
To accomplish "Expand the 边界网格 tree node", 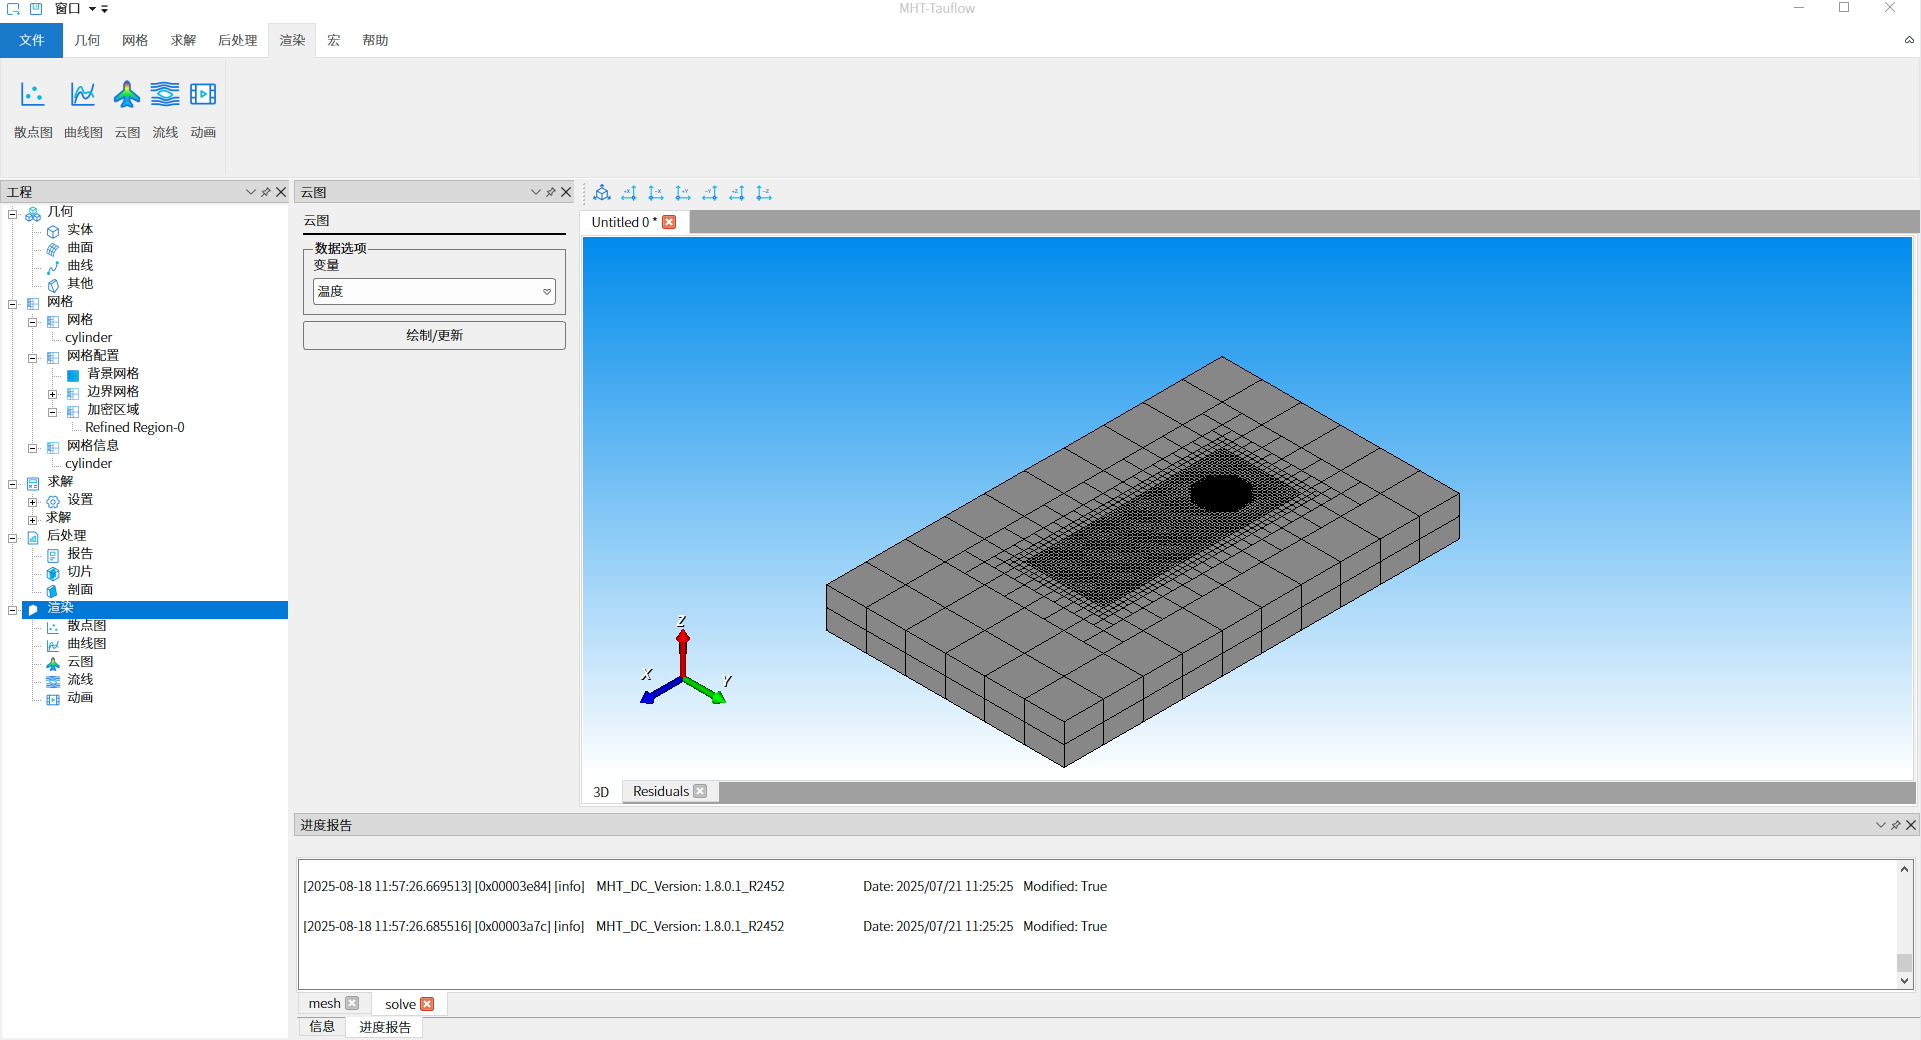I will pyautogui.click(x=53, y=393).
